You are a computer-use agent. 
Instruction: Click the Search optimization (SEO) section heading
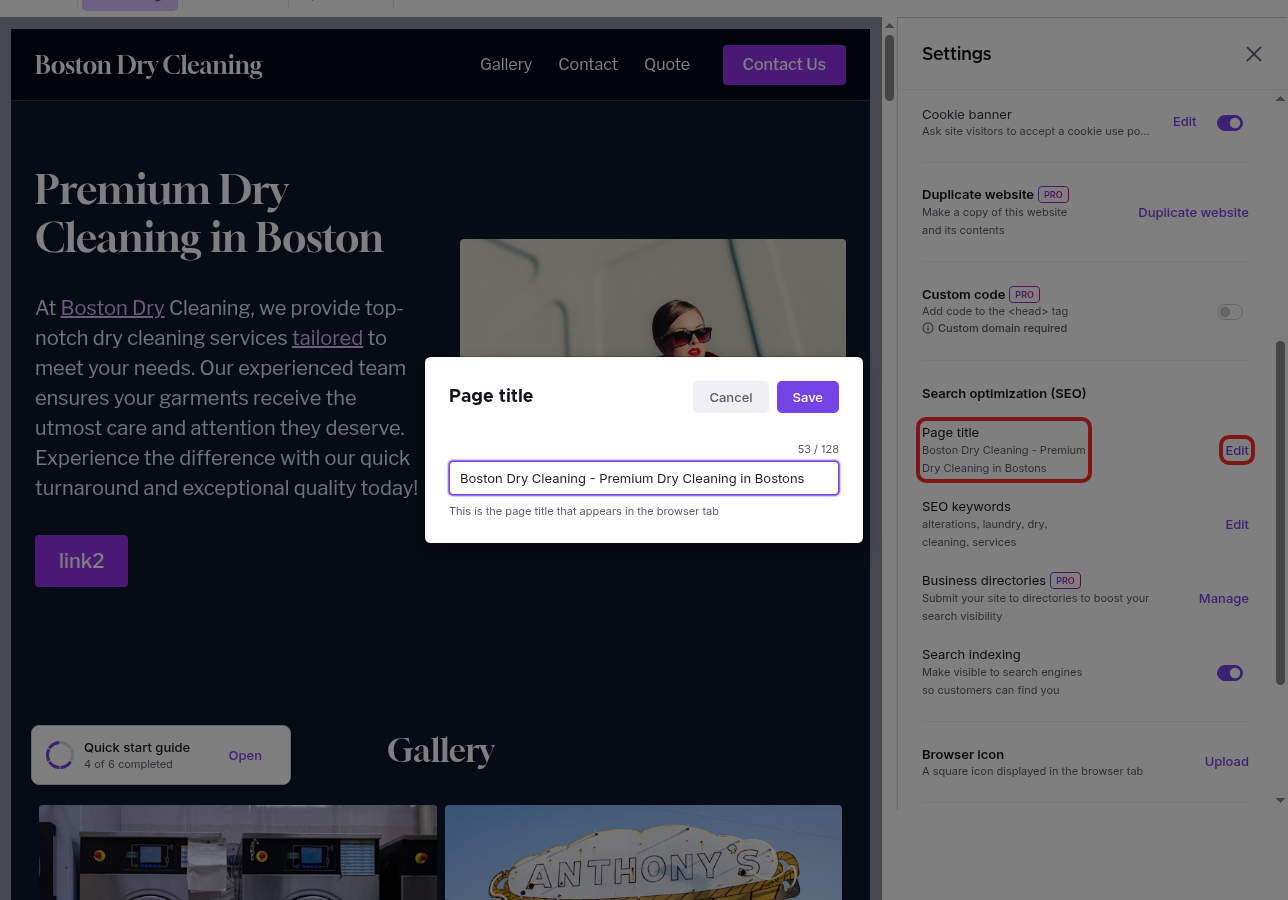(x=1004, y=393)
